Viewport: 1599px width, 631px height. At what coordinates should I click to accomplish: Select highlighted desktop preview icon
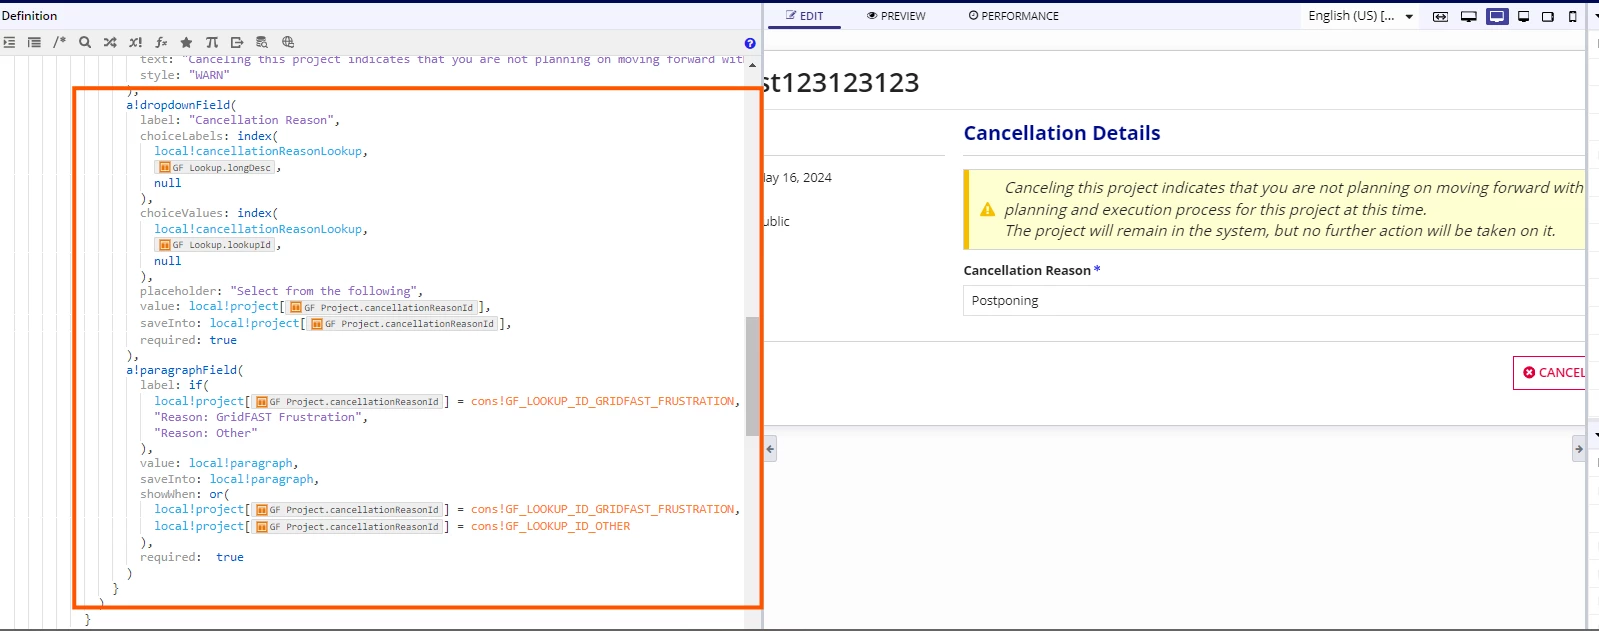pyautogui.click(x=1497, y=16)
